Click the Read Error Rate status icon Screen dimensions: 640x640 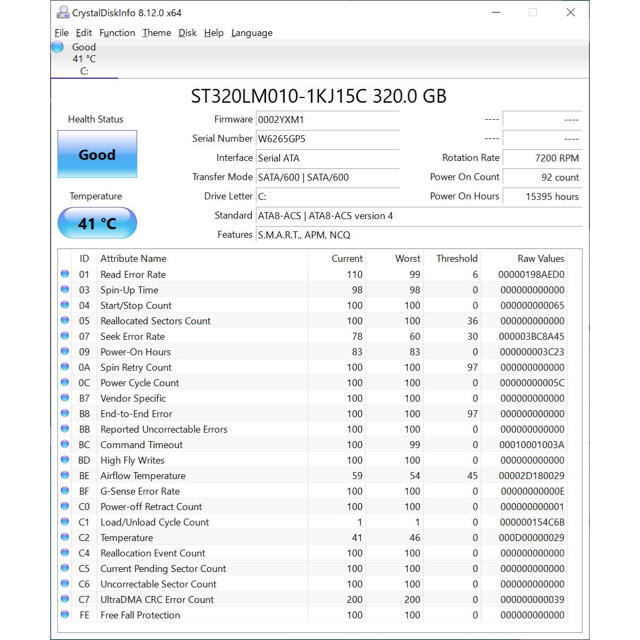pyautogui.click(x=65, y=274)
